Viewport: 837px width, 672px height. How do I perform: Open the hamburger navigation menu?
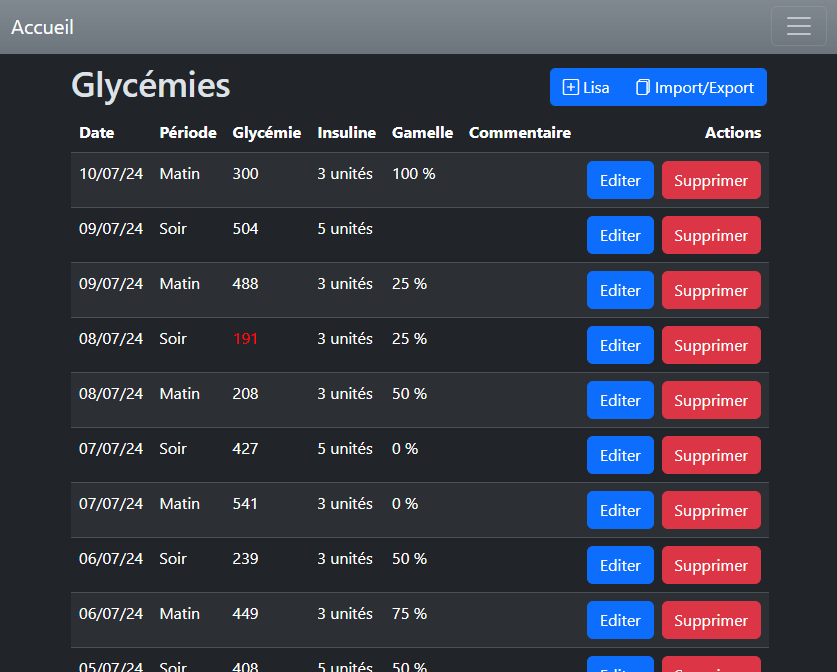pyautogui.click(x=798, y=26)
